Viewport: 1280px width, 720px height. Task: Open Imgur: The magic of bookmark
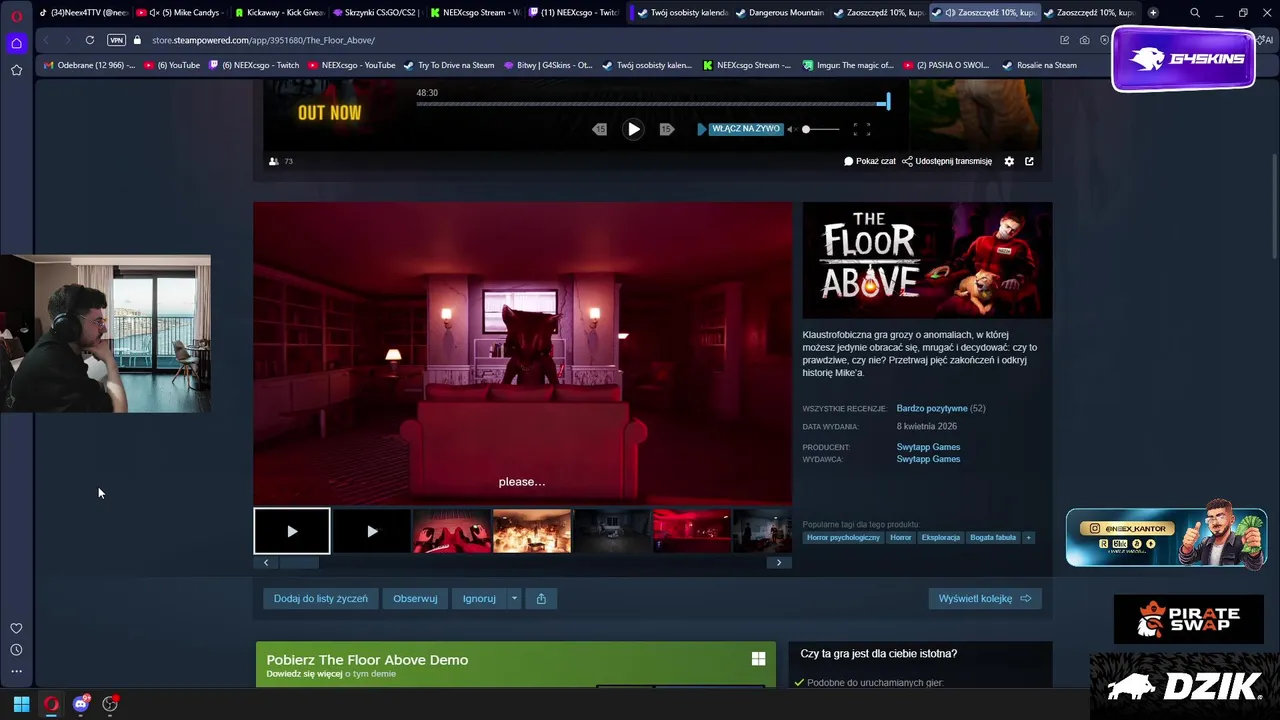[848, 65]
